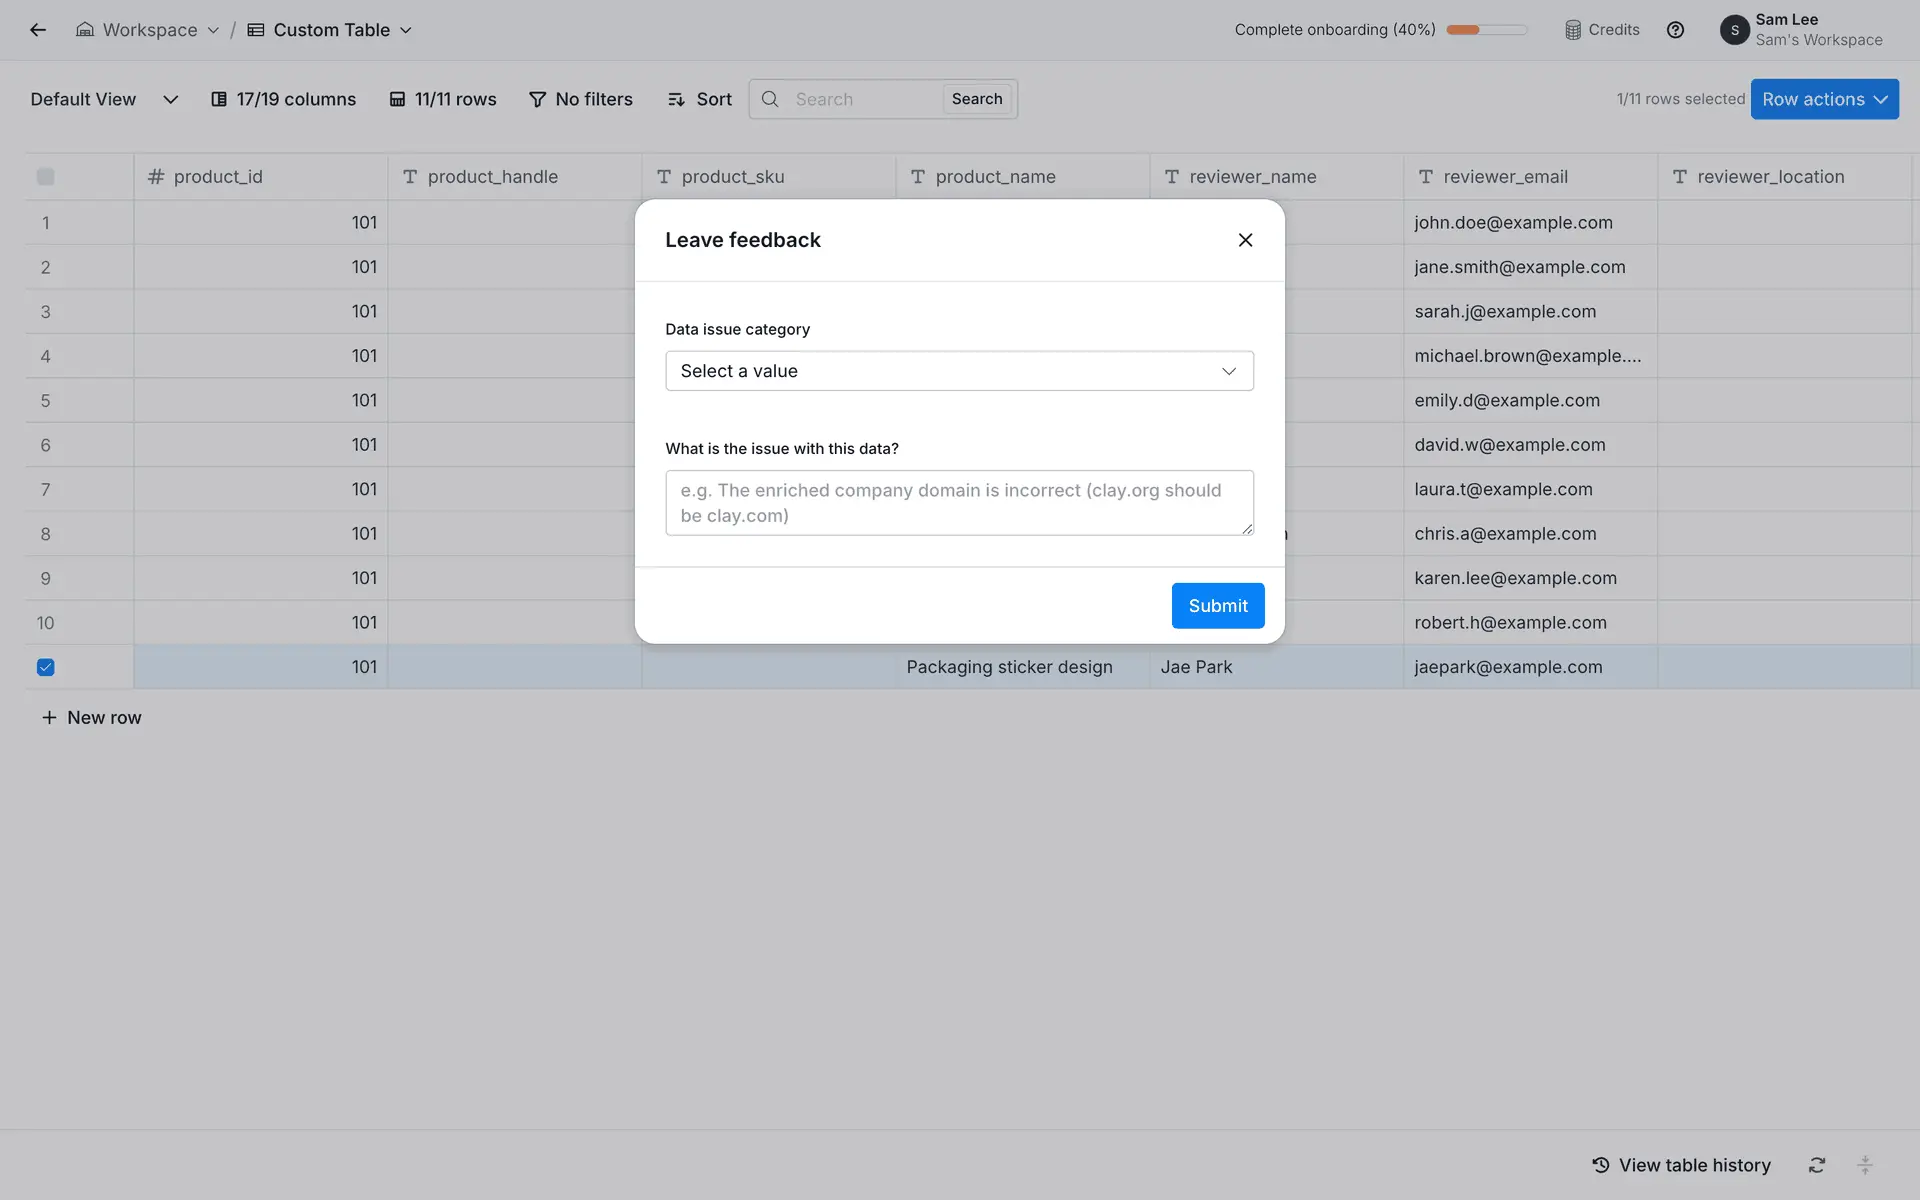Click the Credits coin icon
Viewport: 1920px width, 1200px height.
(1573, 30)
